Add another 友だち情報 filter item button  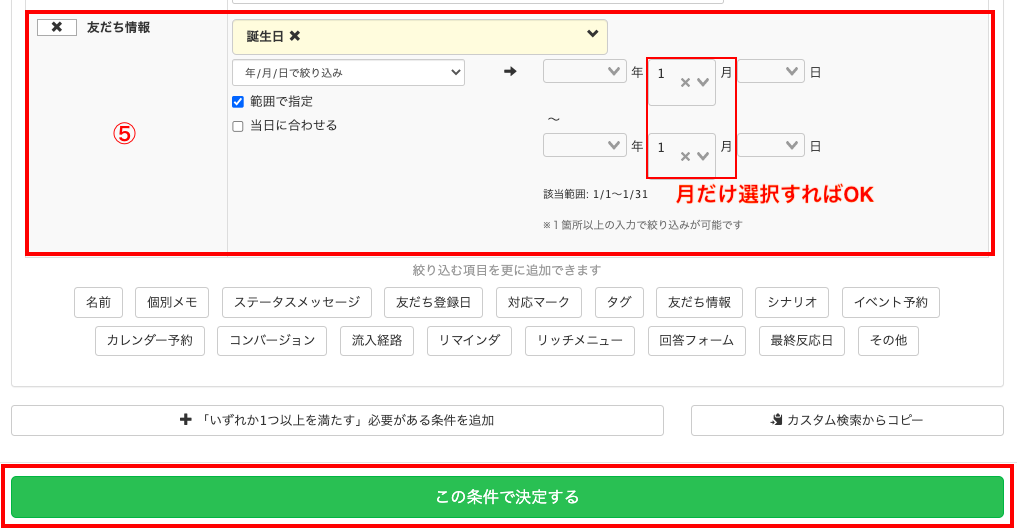tap(699, 303)
